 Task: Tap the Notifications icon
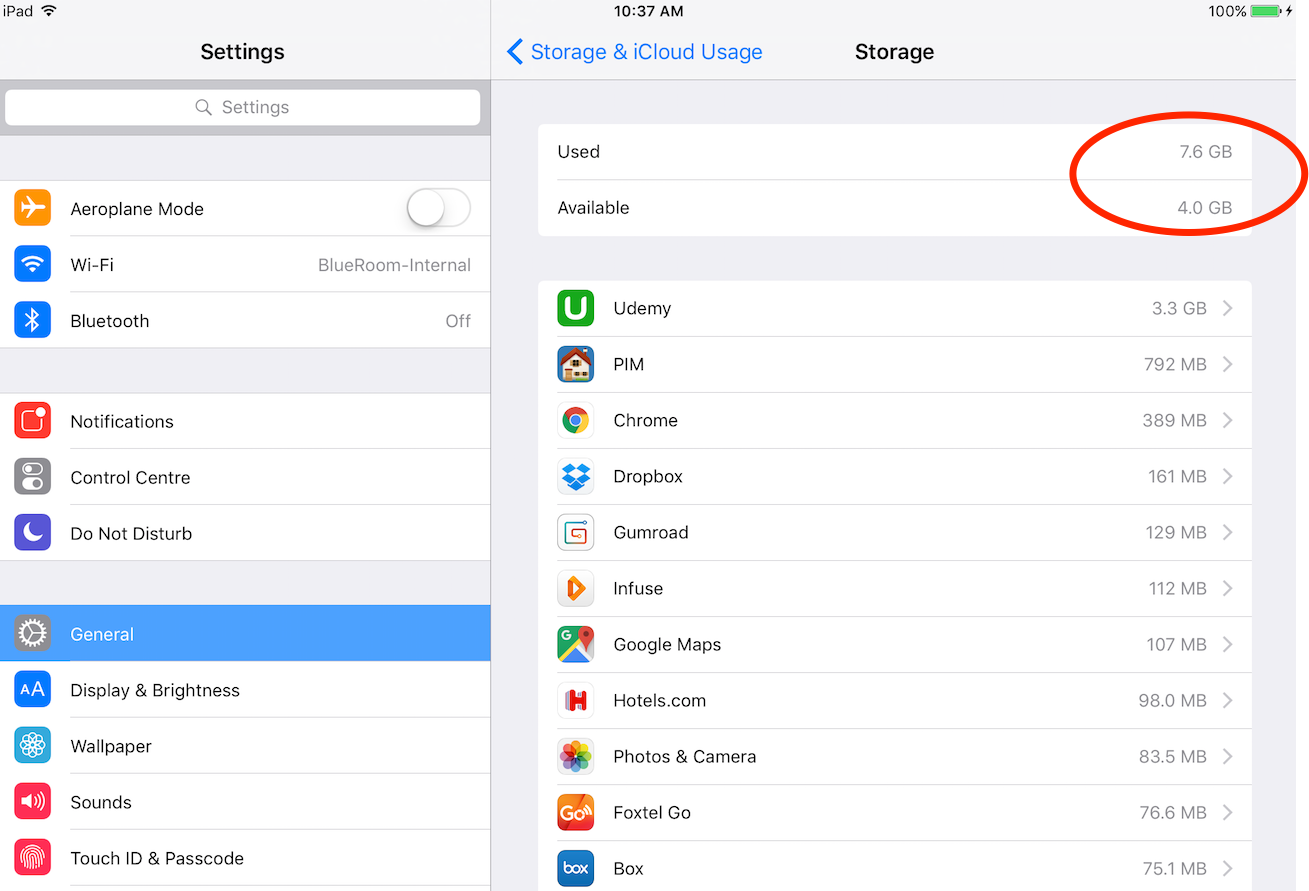click(x=32, y=421)
